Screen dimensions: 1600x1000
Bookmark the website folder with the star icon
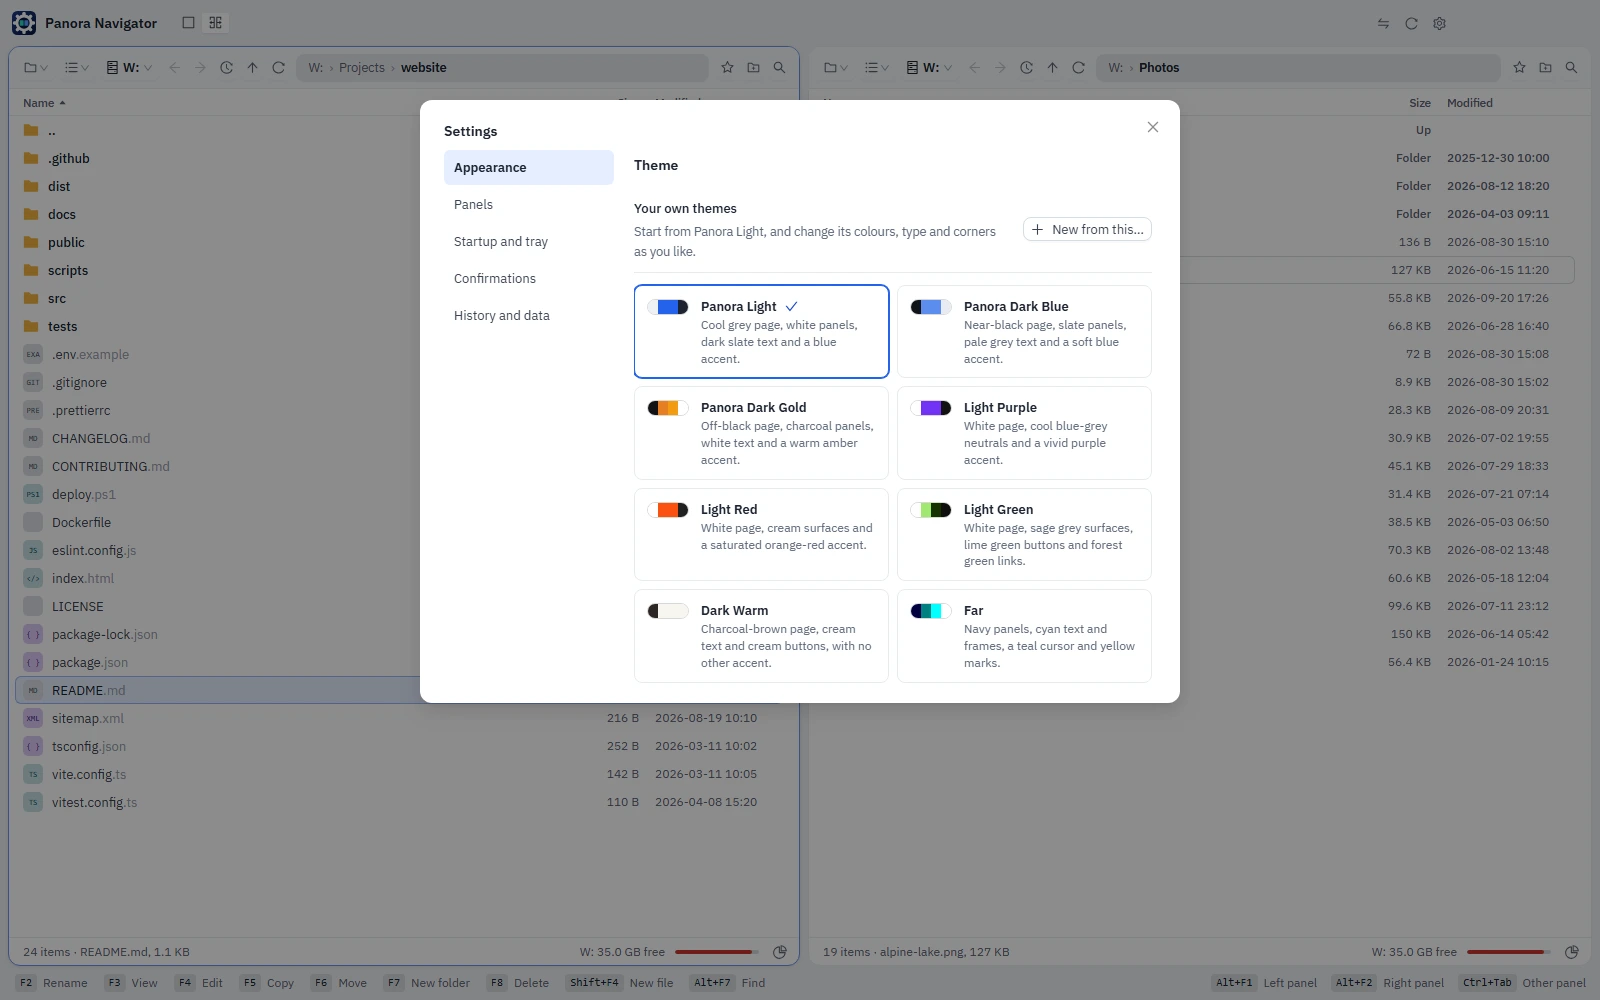(x=727, y=68)
